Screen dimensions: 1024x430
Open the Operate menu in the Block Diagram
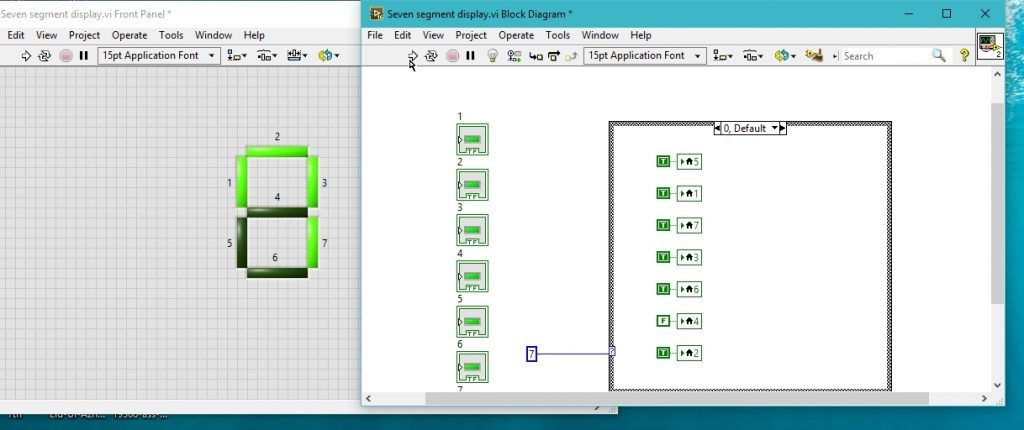tap(516, 35)
